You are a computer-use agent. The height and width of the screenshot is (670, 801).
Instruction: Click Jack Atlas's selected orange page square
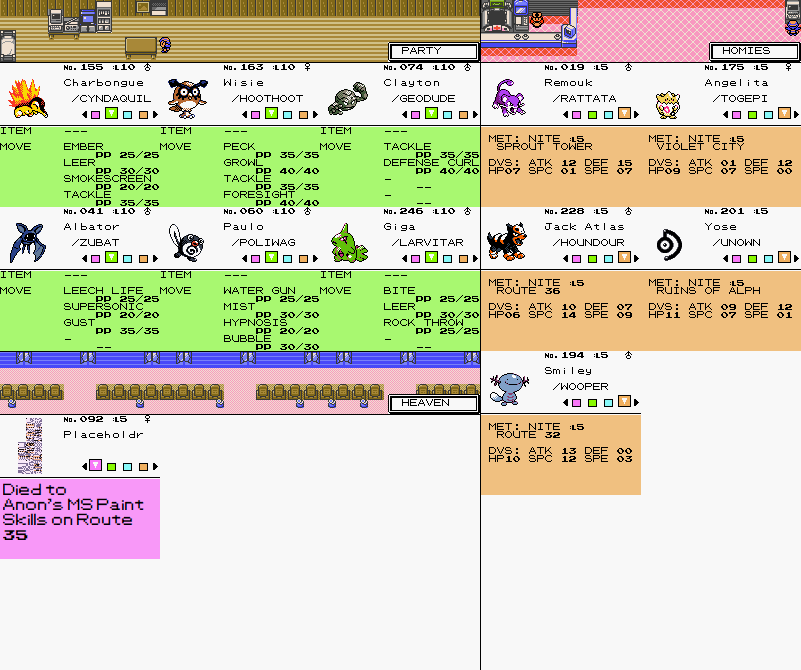(x=624, y=257)
